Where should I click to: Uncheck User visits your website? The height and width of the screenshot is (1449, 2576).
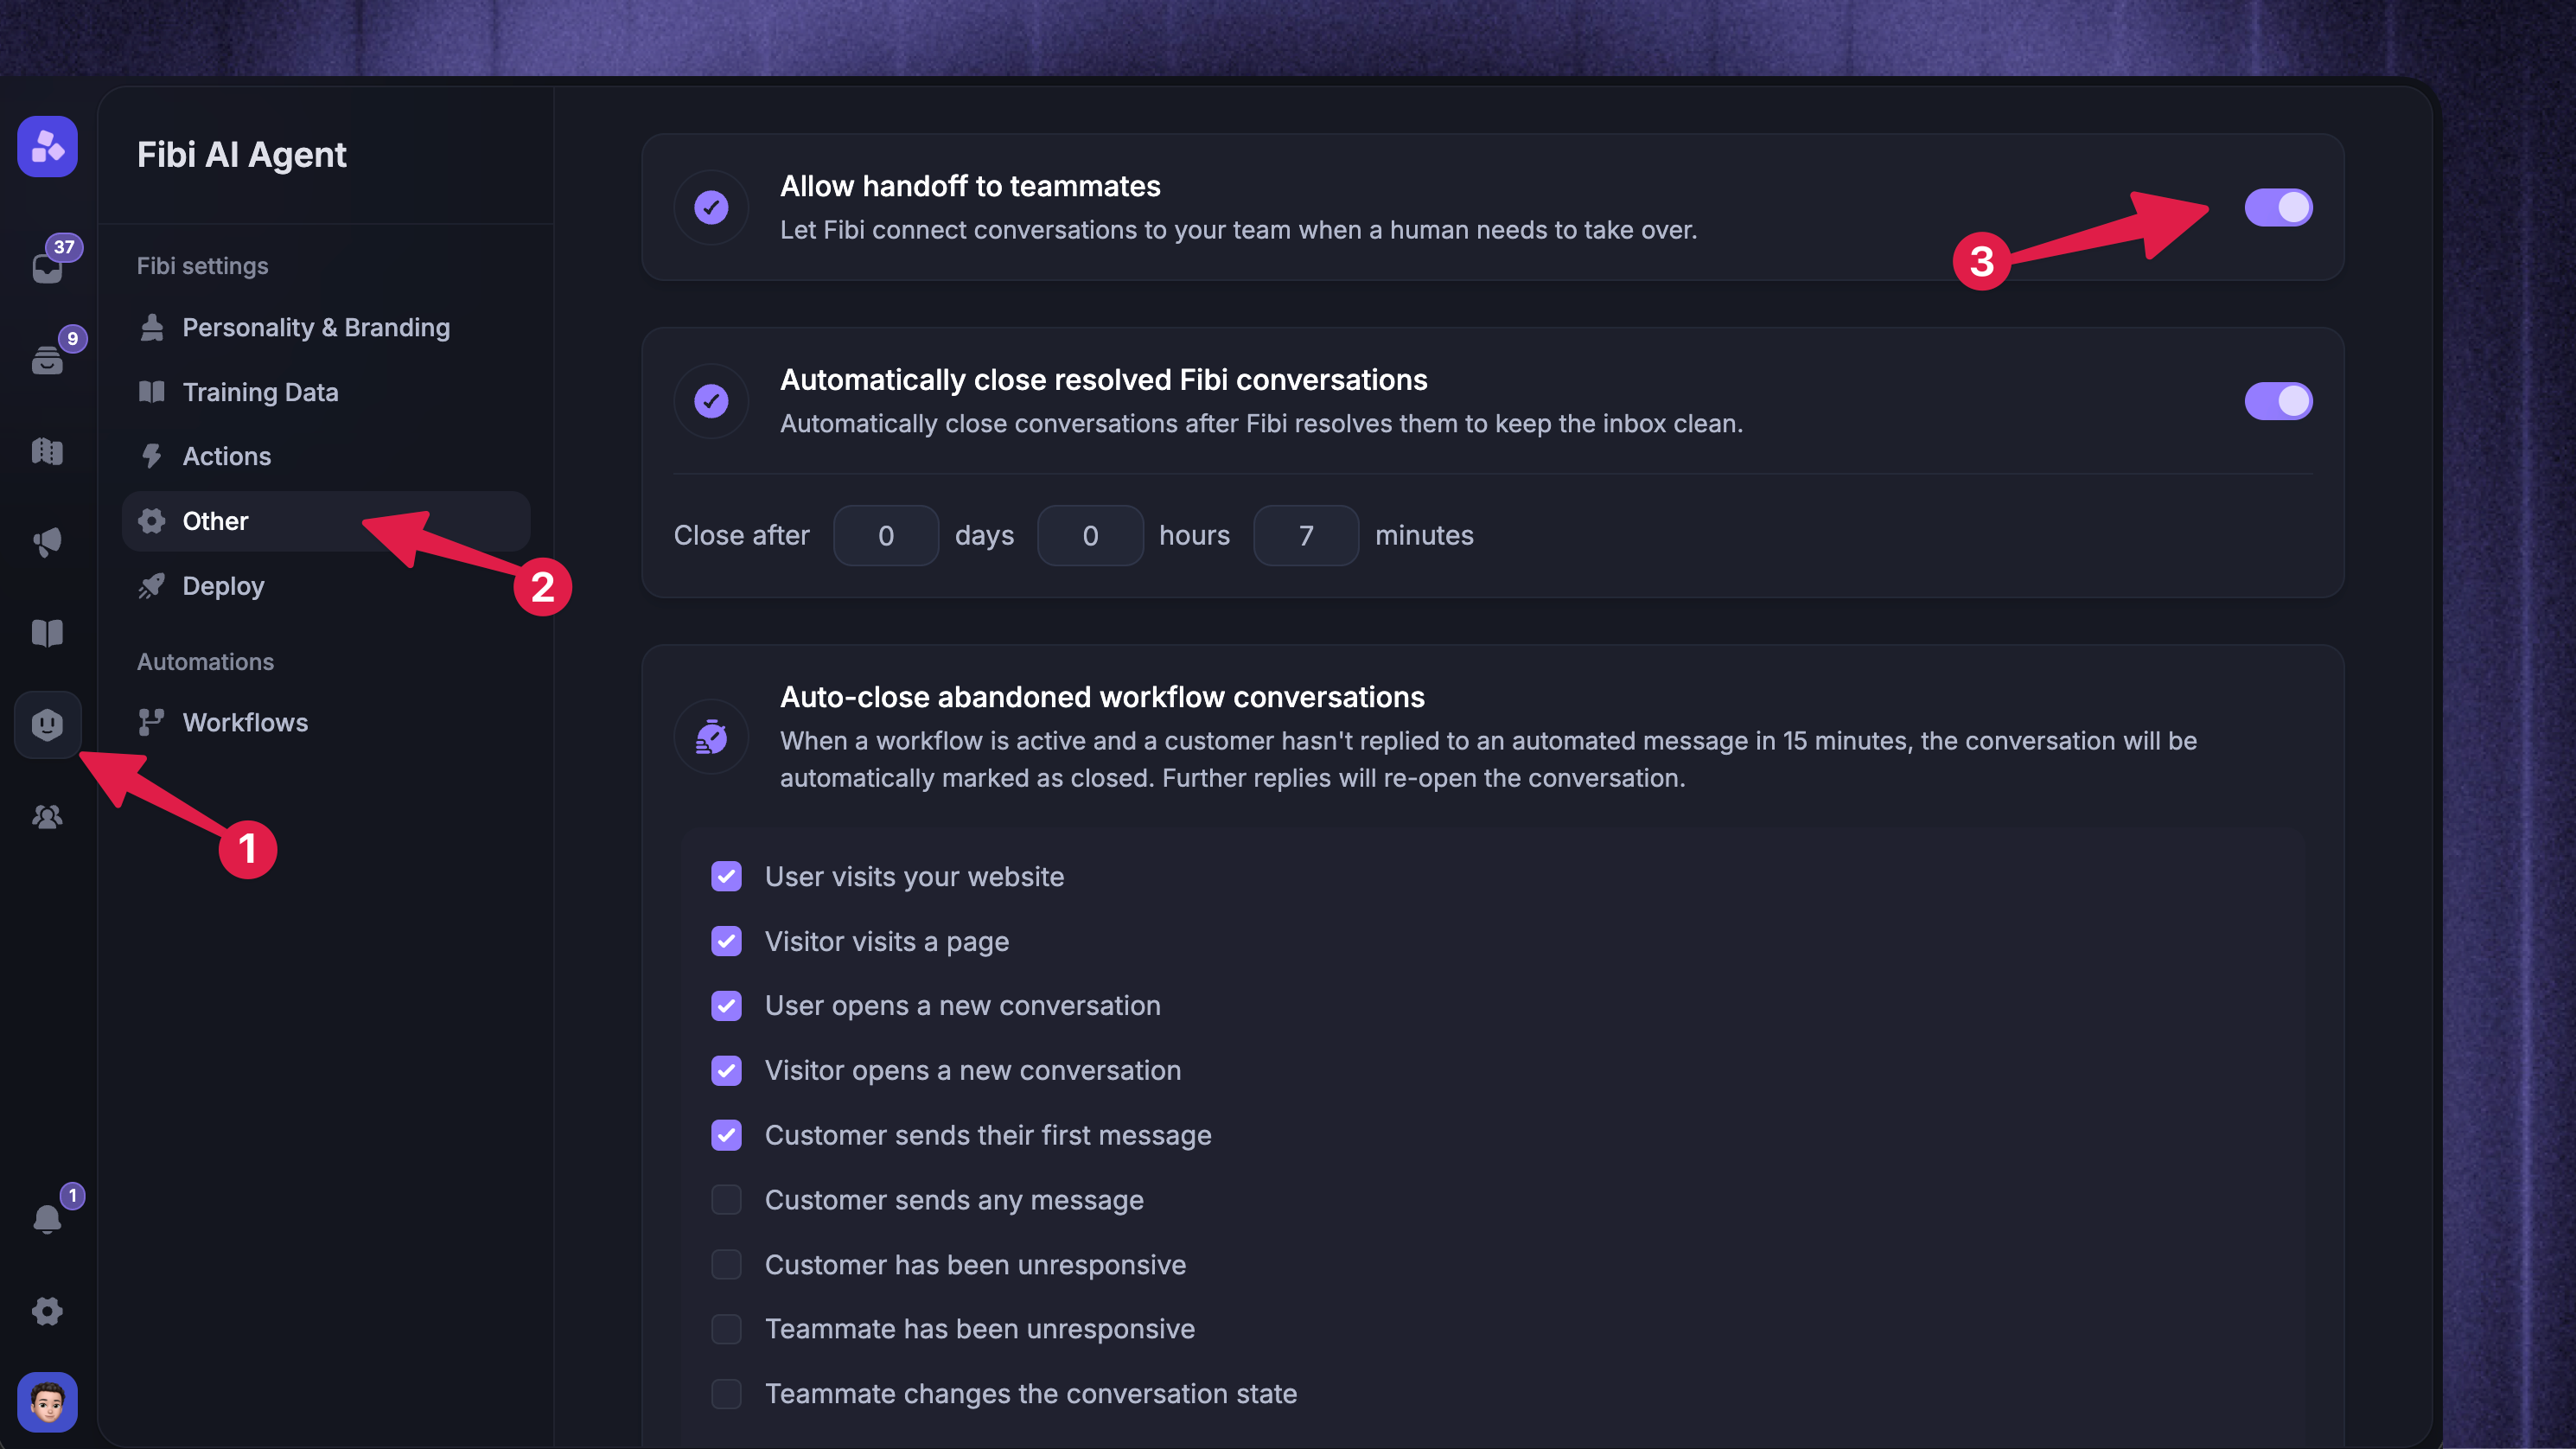pos(726,877)
